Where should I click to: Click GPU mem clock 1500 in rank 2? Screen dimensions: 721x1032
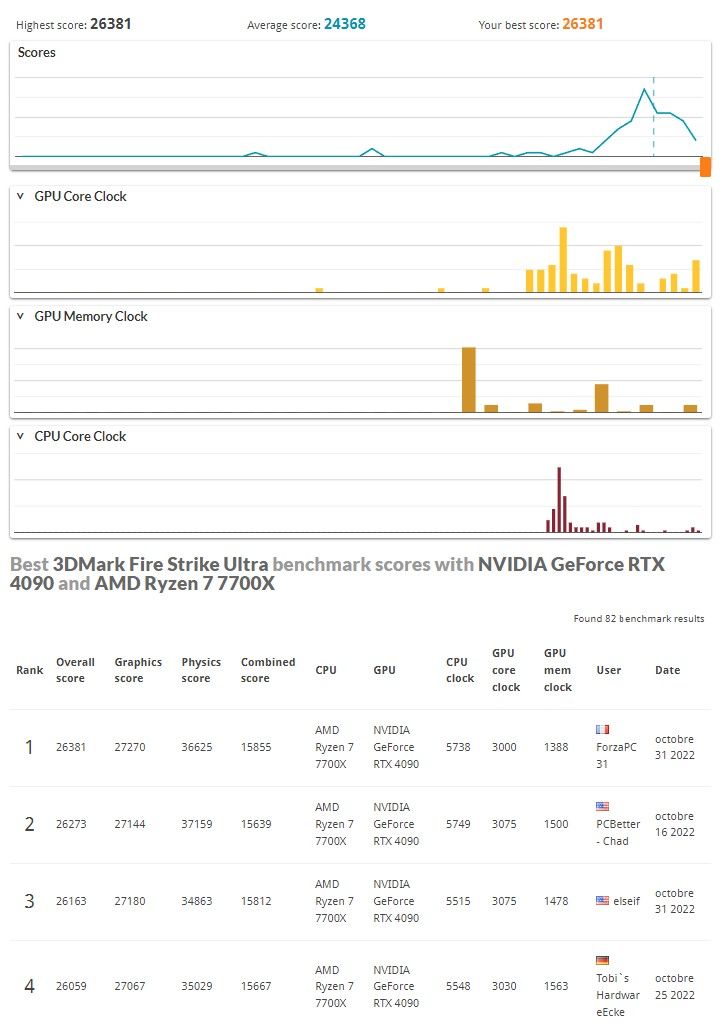point(556,824)
